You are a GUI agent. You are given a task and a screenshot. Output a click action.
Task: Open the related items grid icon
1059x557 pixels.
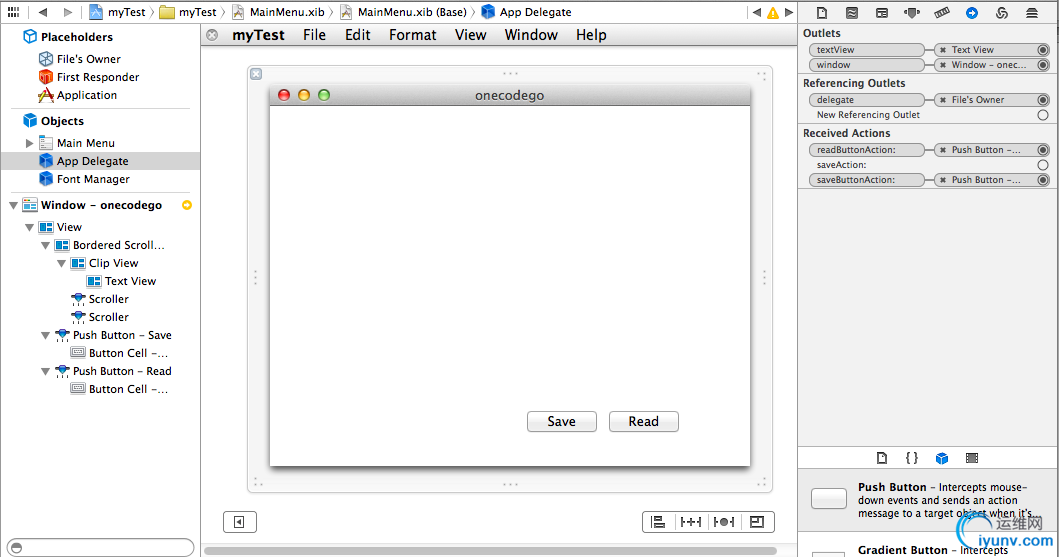point(14,12)
